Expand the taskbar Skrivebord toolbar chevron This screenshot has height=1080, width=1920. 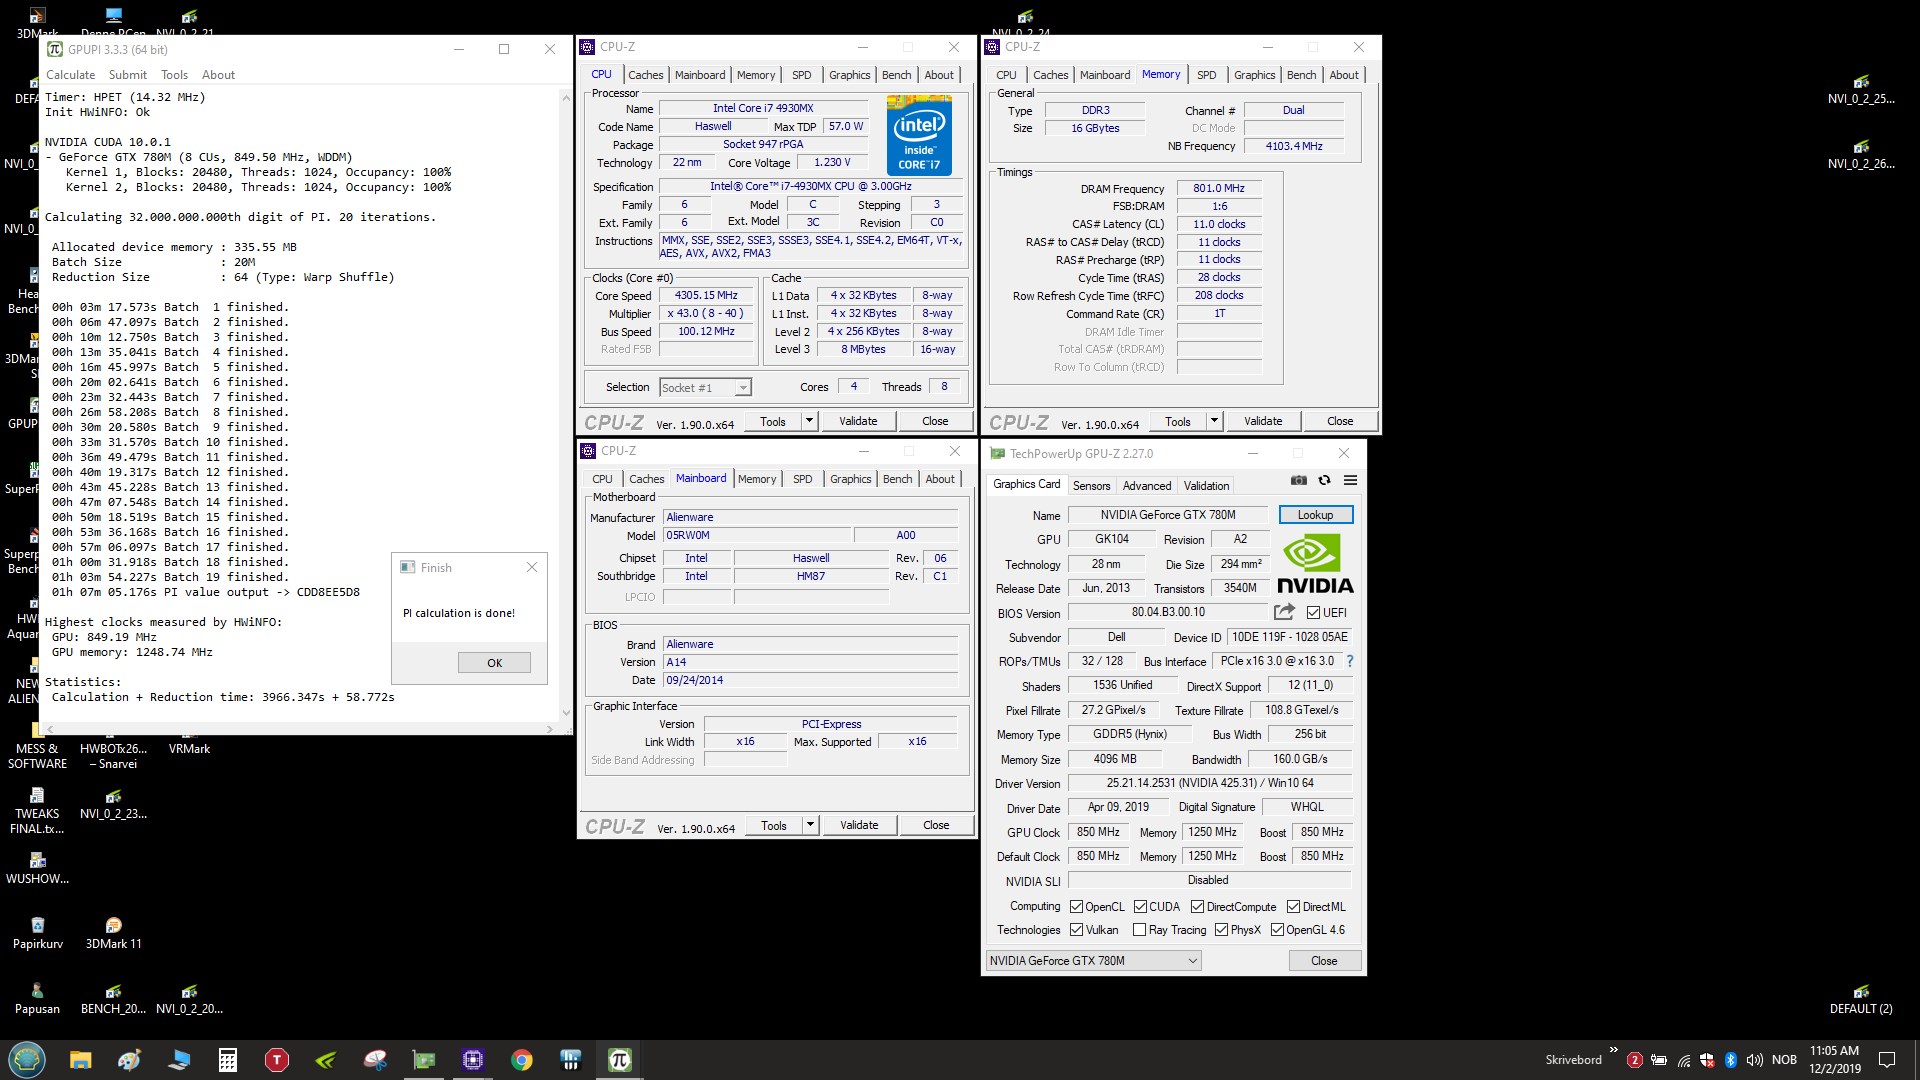[x=1613, y=1050]
